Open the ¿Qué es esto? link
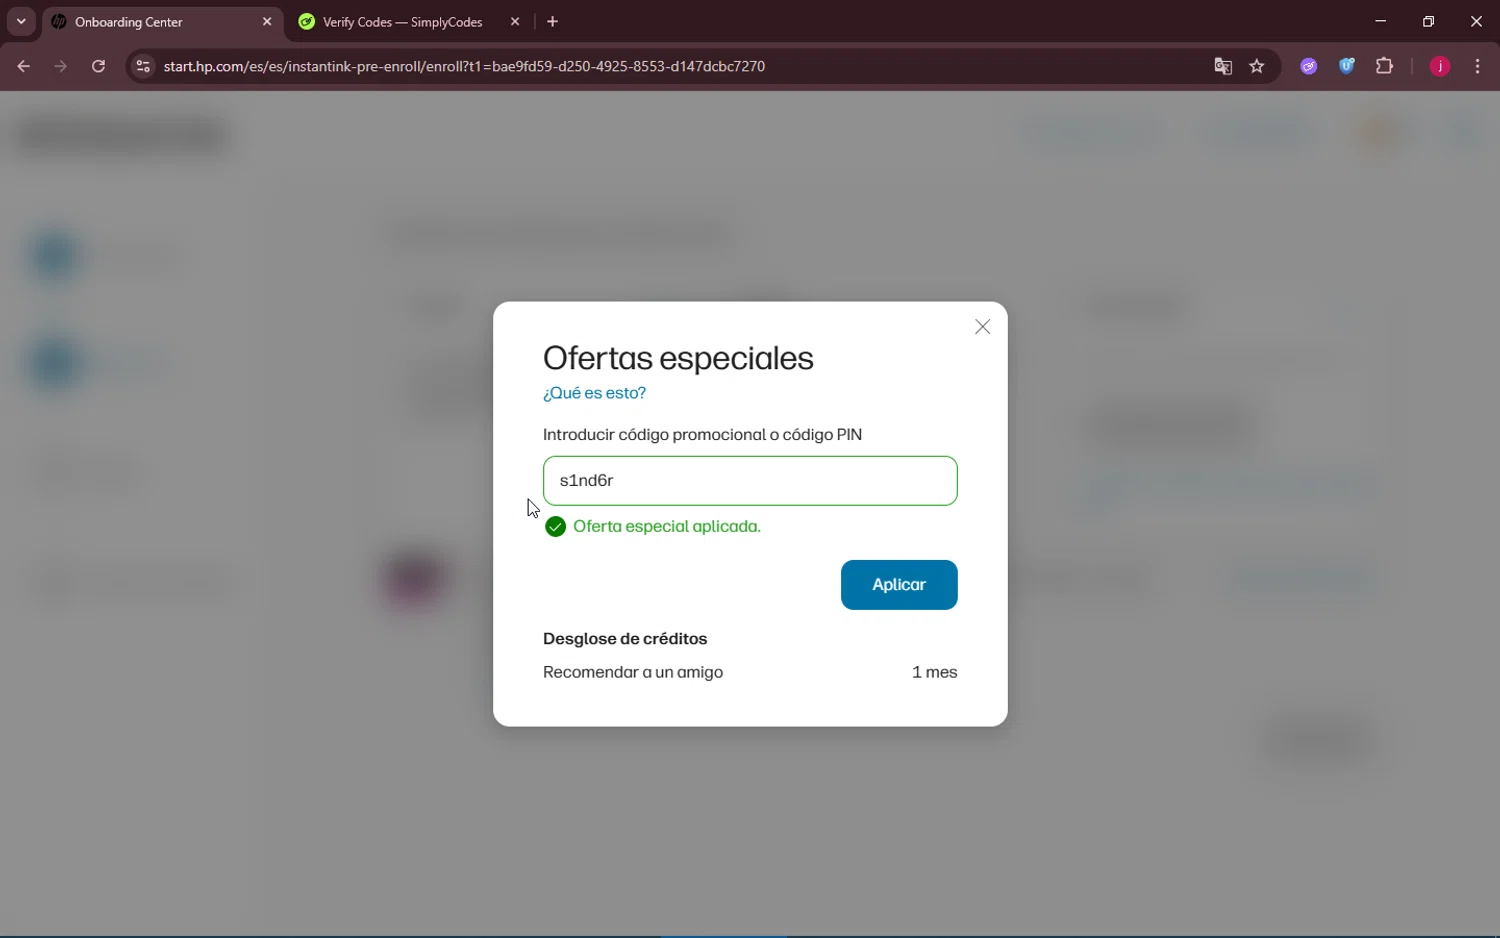Screen dimensions: 1500x938 [594, 393]
